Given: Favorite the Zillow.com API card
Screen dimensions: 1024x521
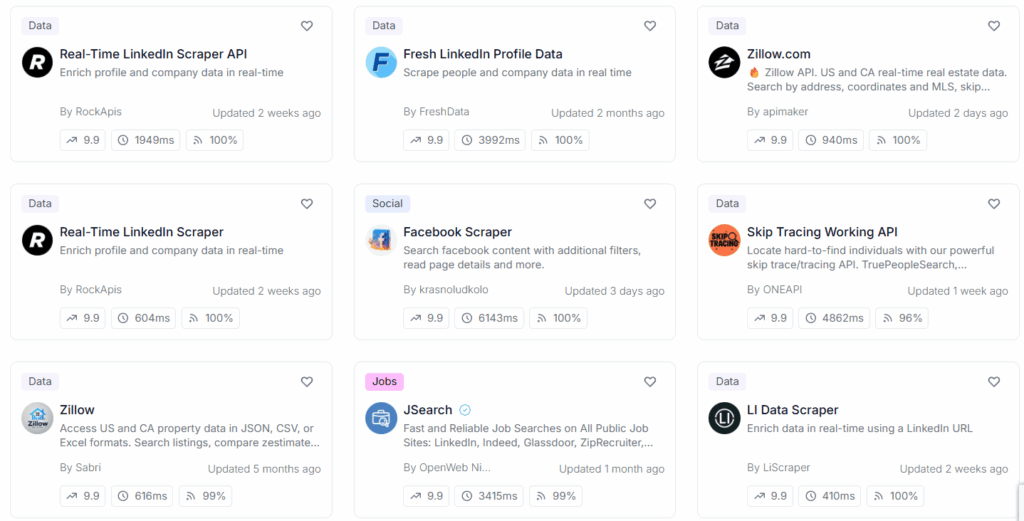Looking at the screenshot, I should point(994,26).
